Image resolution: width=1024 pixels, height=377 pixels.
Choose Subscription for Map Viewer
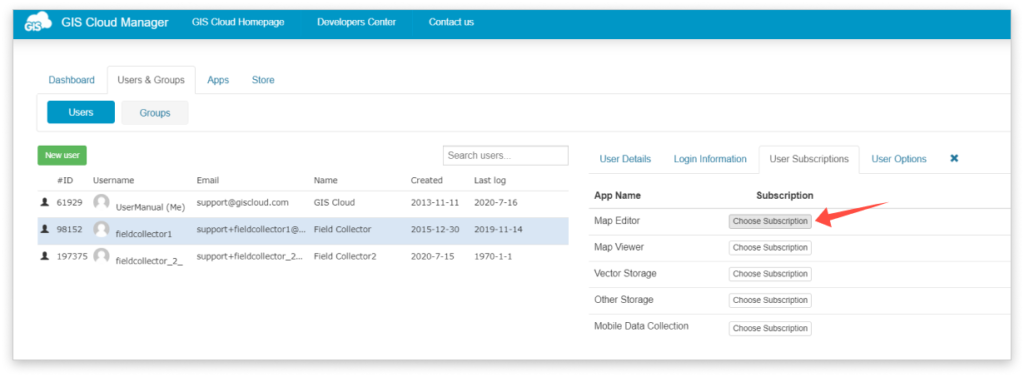[770, 248]
